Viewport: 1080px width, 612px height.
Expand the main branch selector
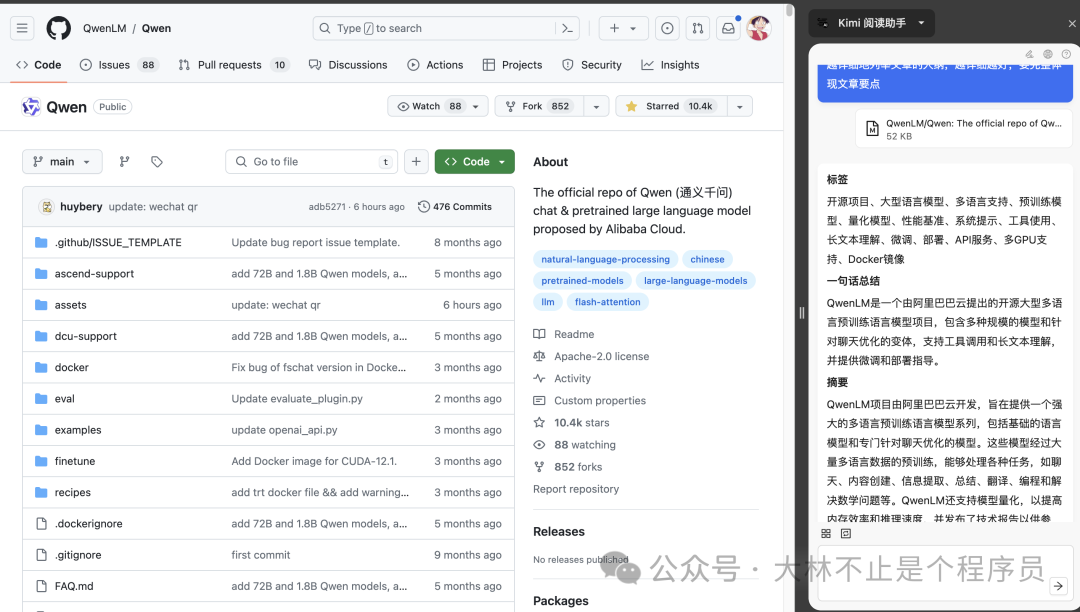click(62, 161)
